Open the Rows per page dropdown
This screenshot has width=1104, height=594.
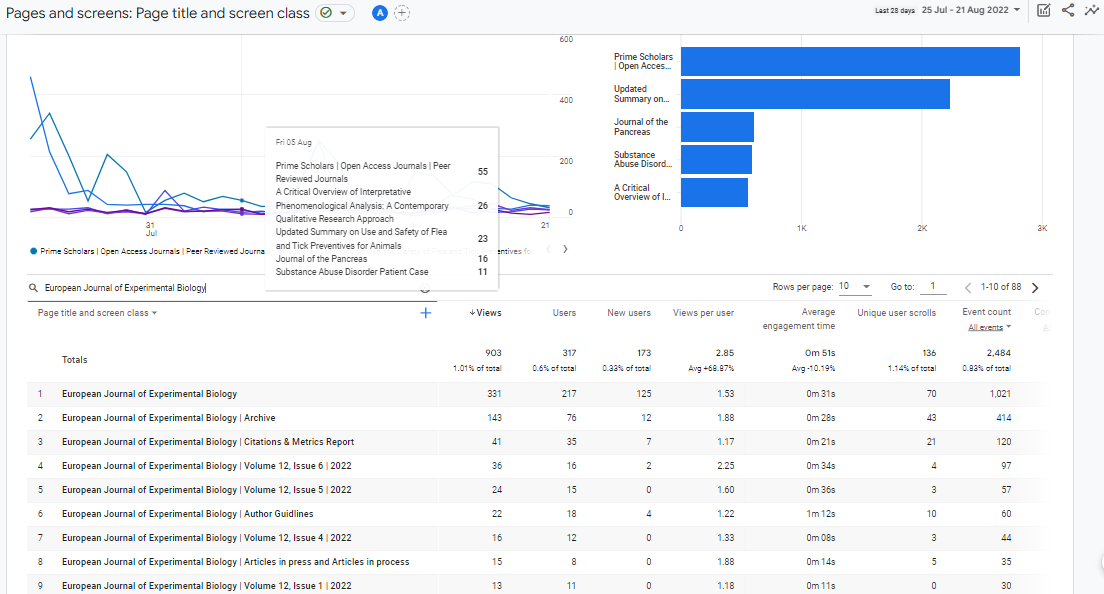(855, 287)
